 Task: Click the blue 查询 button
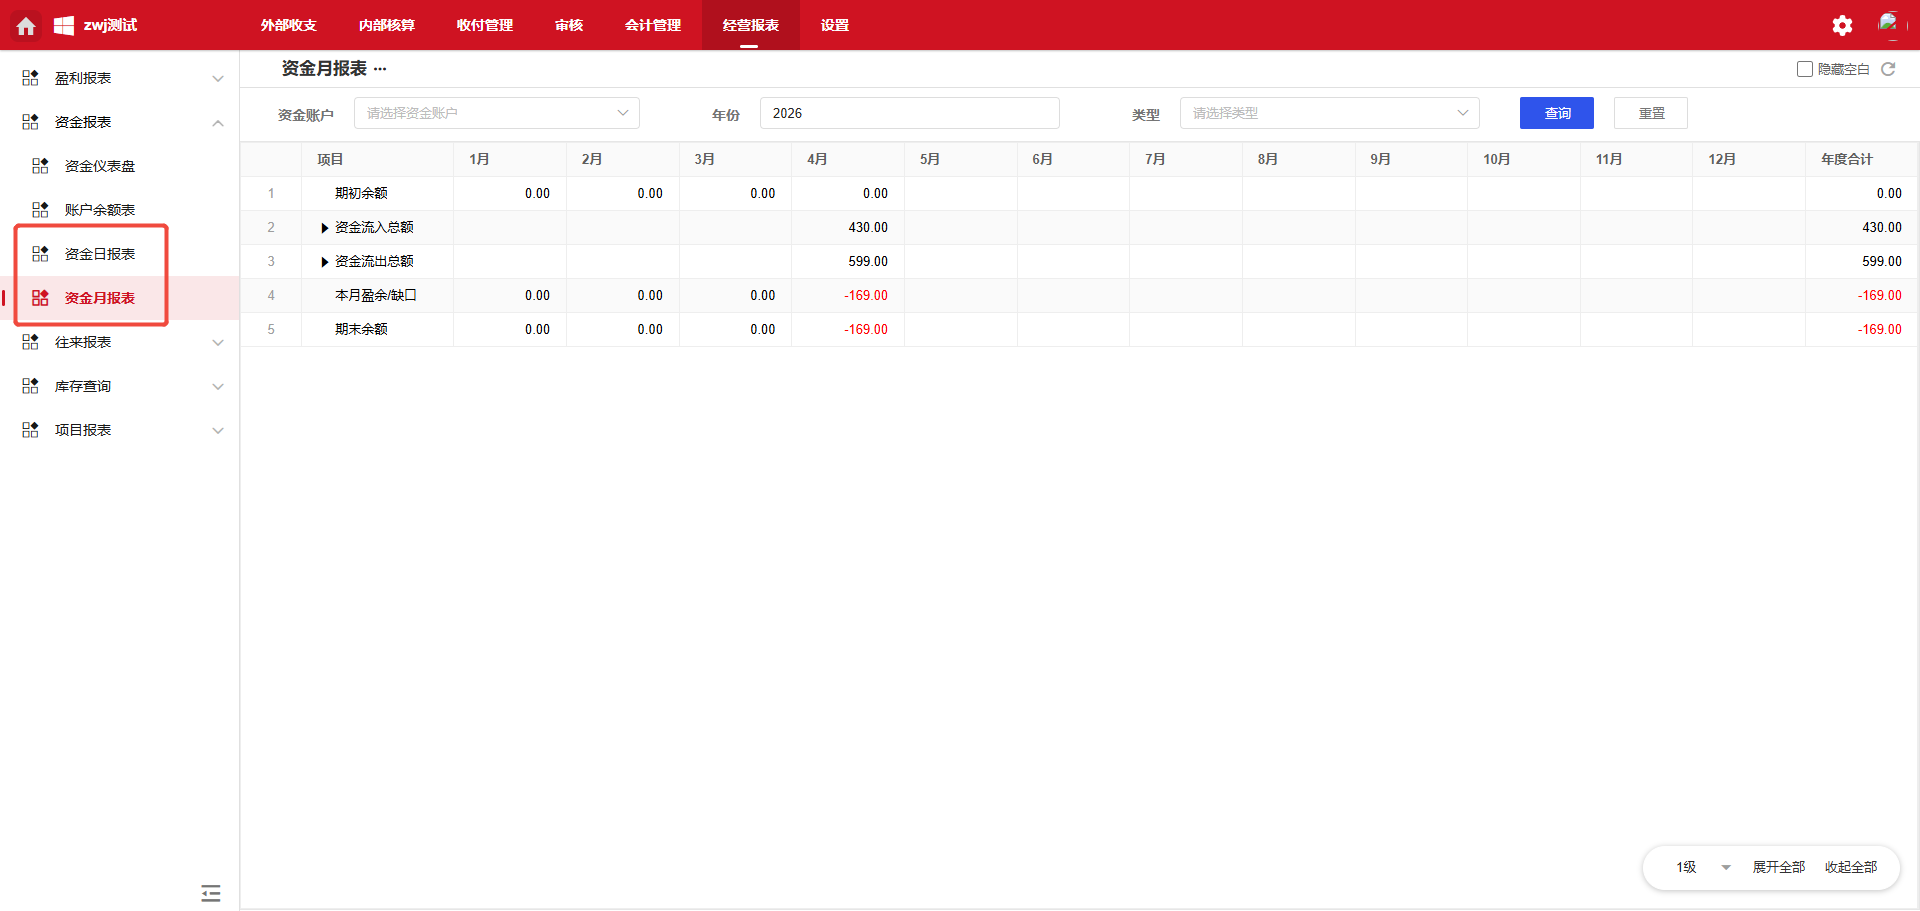point(1556,113)
